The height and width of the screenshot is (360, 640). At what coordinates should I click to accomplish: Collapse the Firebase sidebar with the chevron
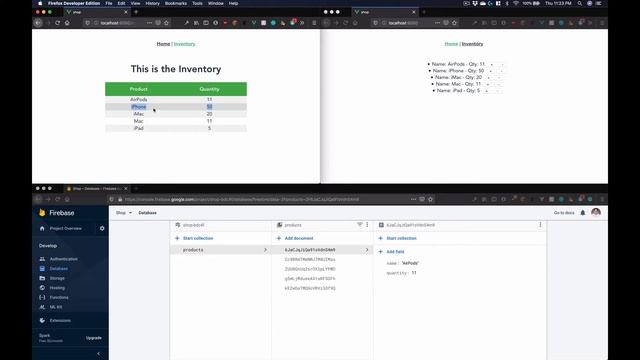[98, 353]
